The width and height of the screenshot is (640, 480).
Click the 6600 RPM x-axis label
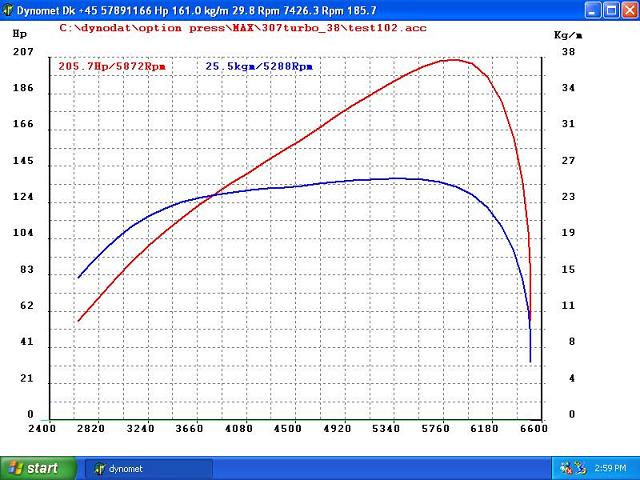[x=534, y=429]
